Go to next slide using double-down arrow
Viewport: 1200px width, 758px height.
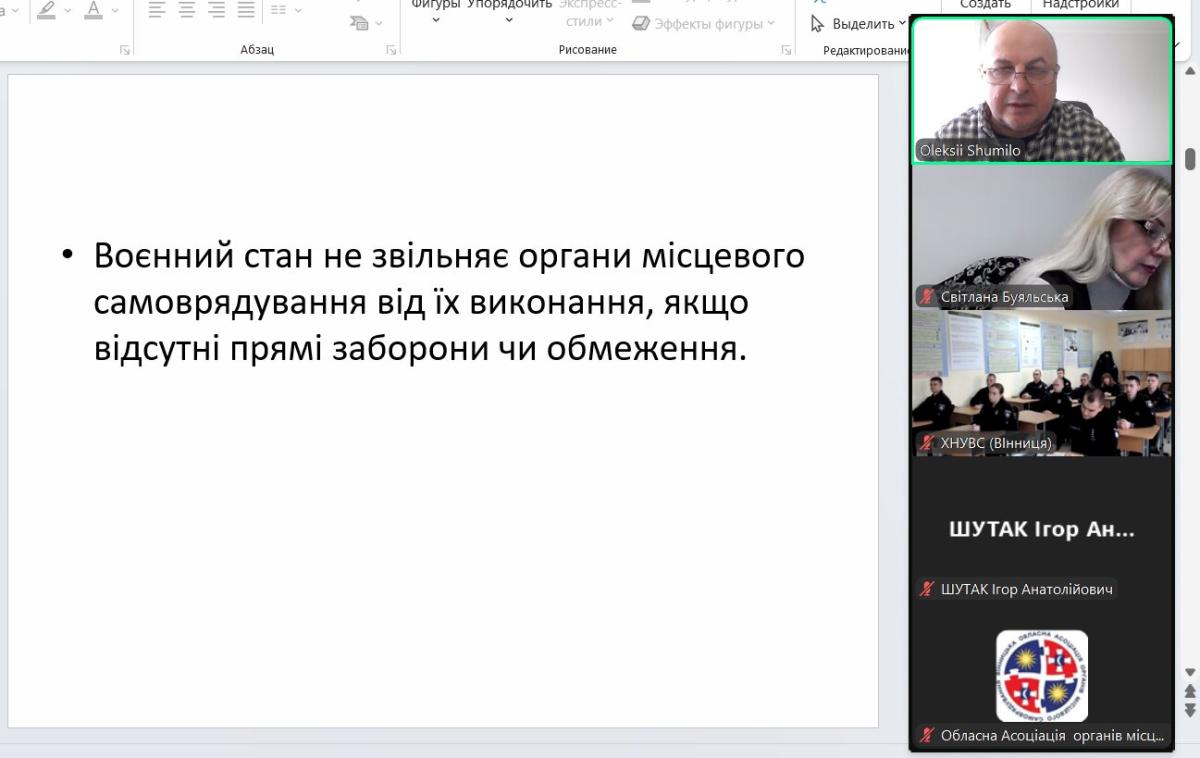pyautogui.click(x=1190, y=709)
